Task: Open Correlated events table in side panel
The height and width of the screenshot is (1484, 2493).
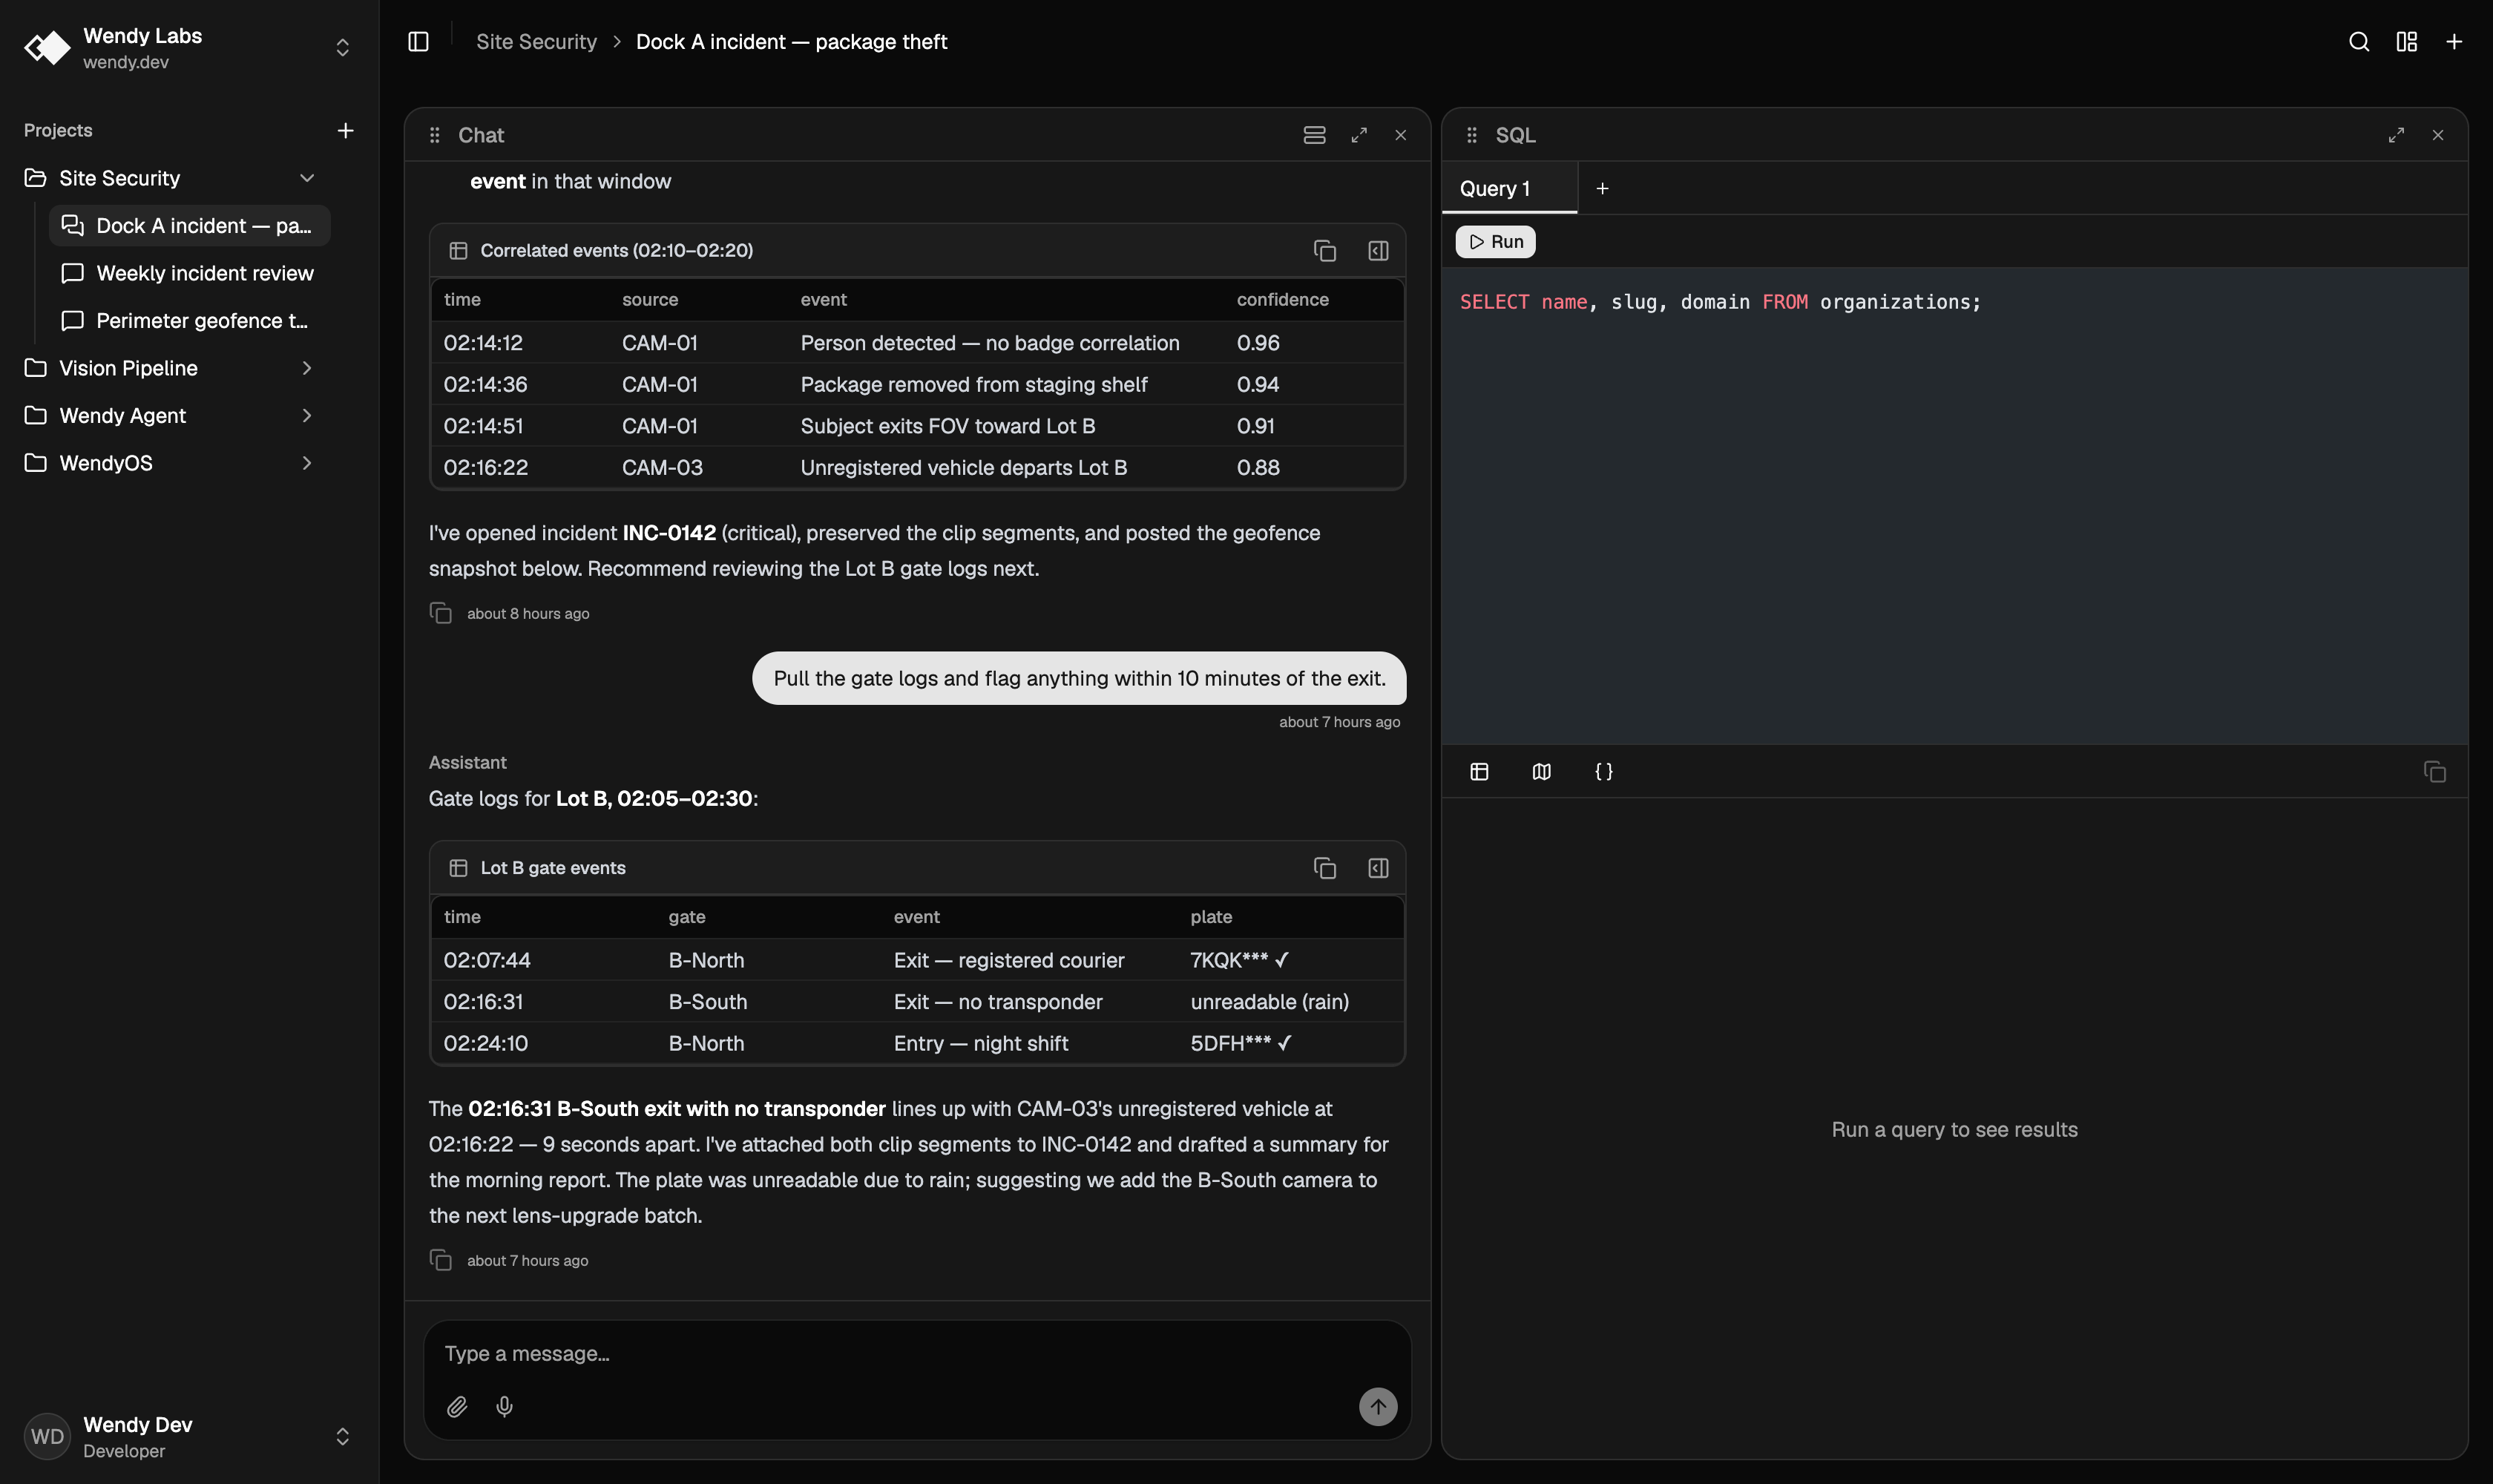Action: pyautogui.click(x=1378, y=251)
